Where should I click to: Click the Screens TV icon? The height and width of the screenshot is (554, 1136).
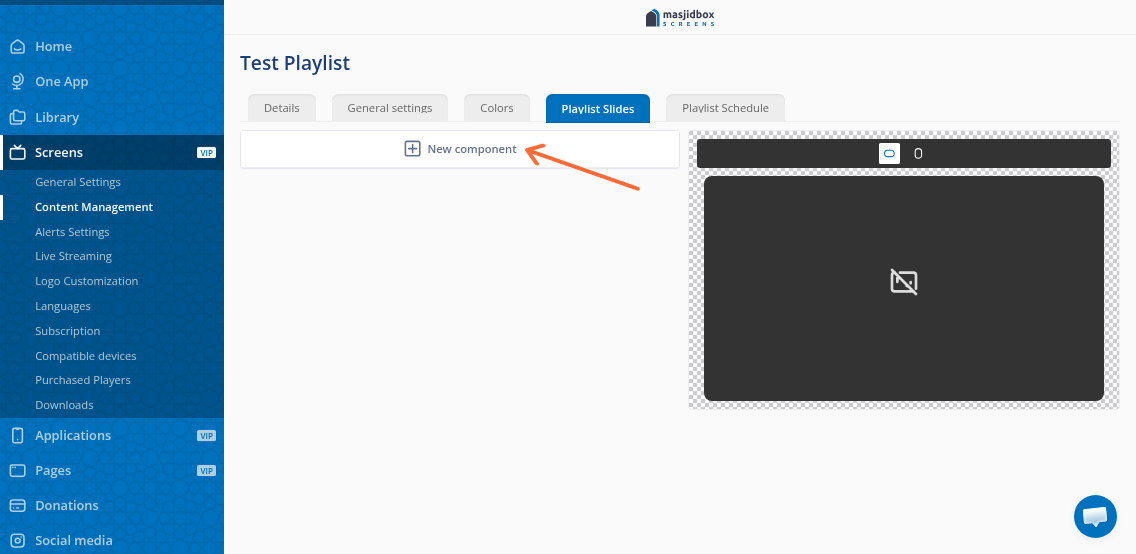point(17,152)
